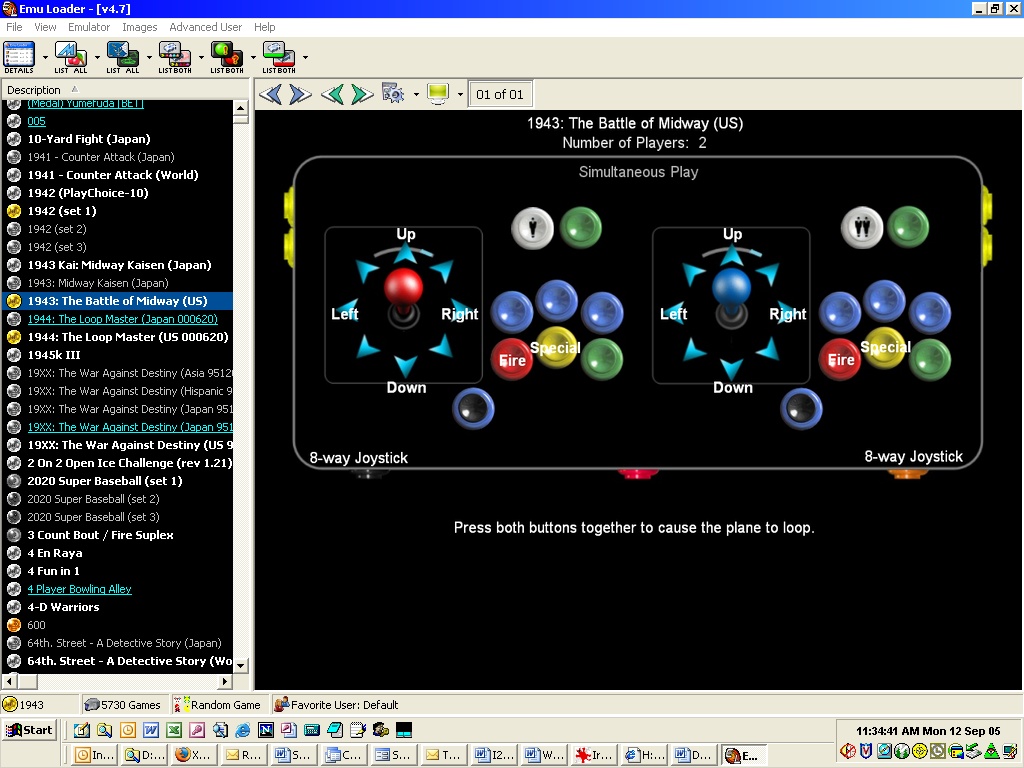The width and height of the screenshot is (1024, 768).
Task: Click the green back arrow icon
Action: pos(332,94)
